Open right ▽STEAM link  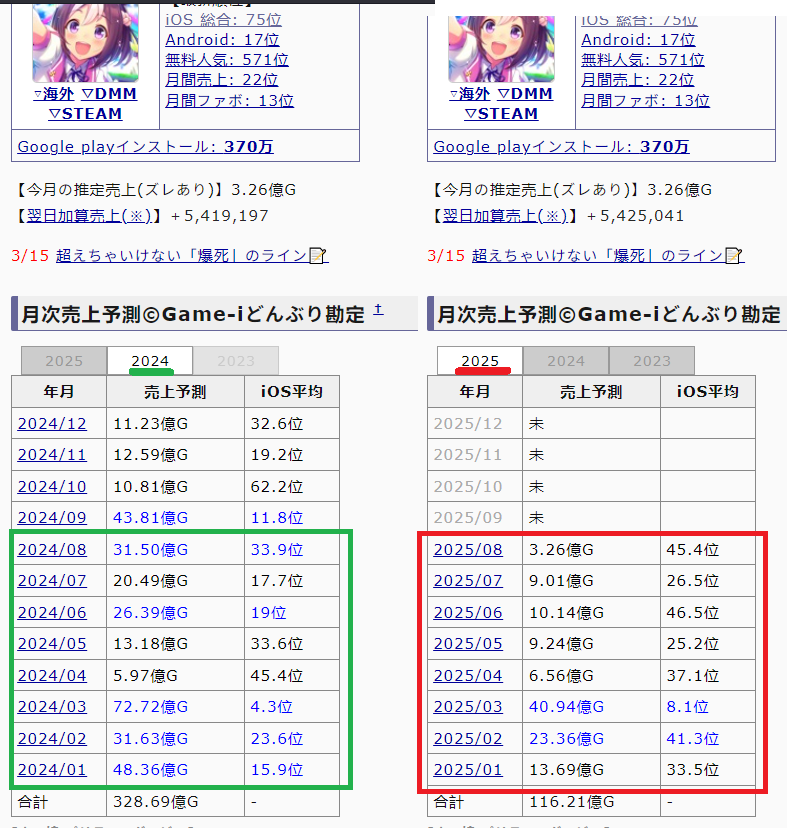click(501, 114)
